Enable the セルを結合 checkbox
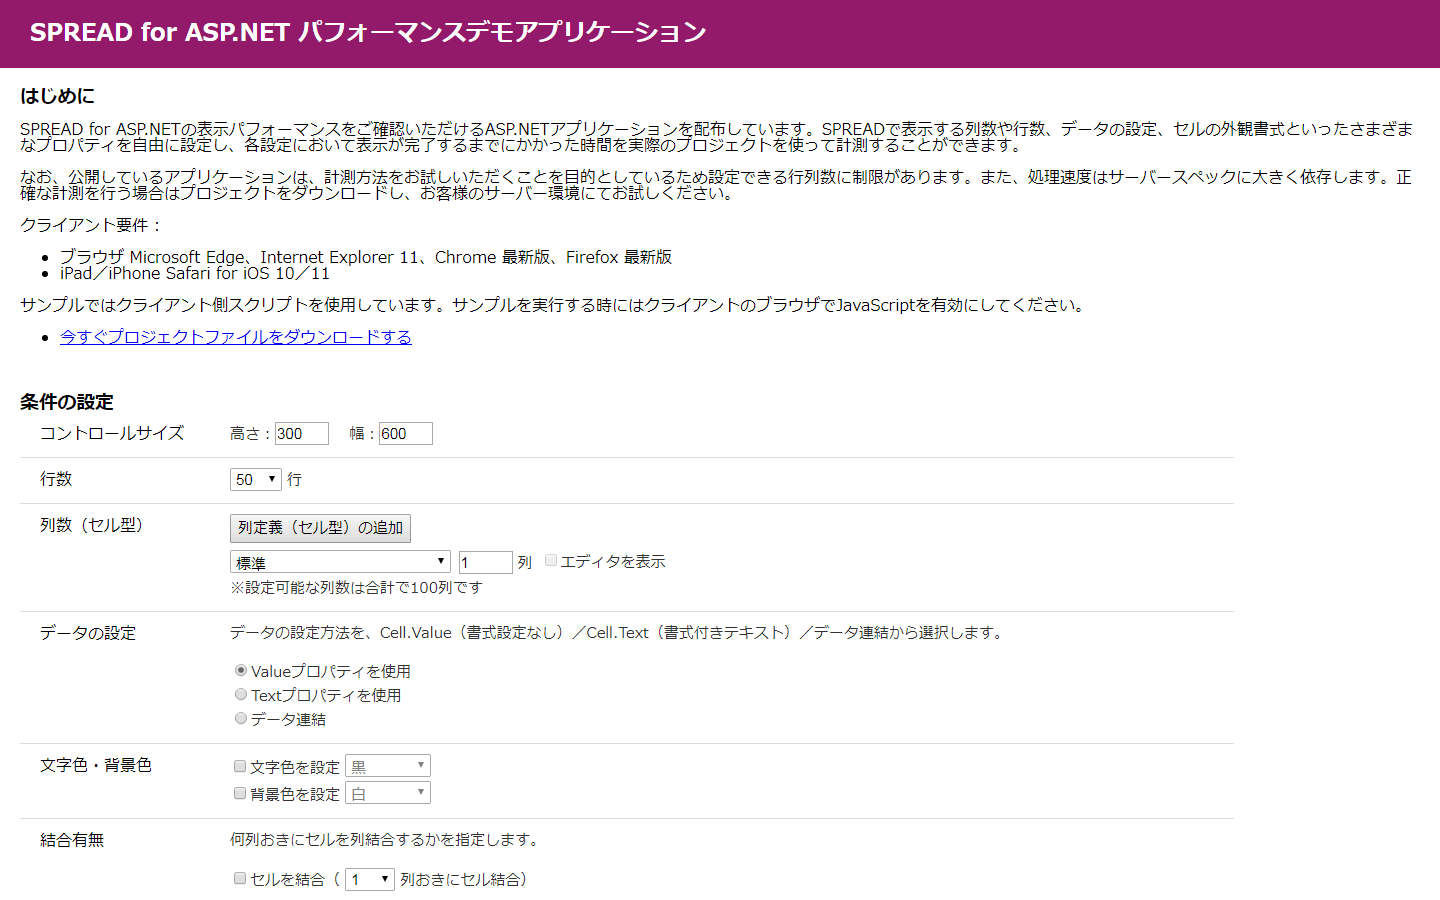The width and height of the screenshot is (1440, 900). pyautogui.click(x=240, y=878)
